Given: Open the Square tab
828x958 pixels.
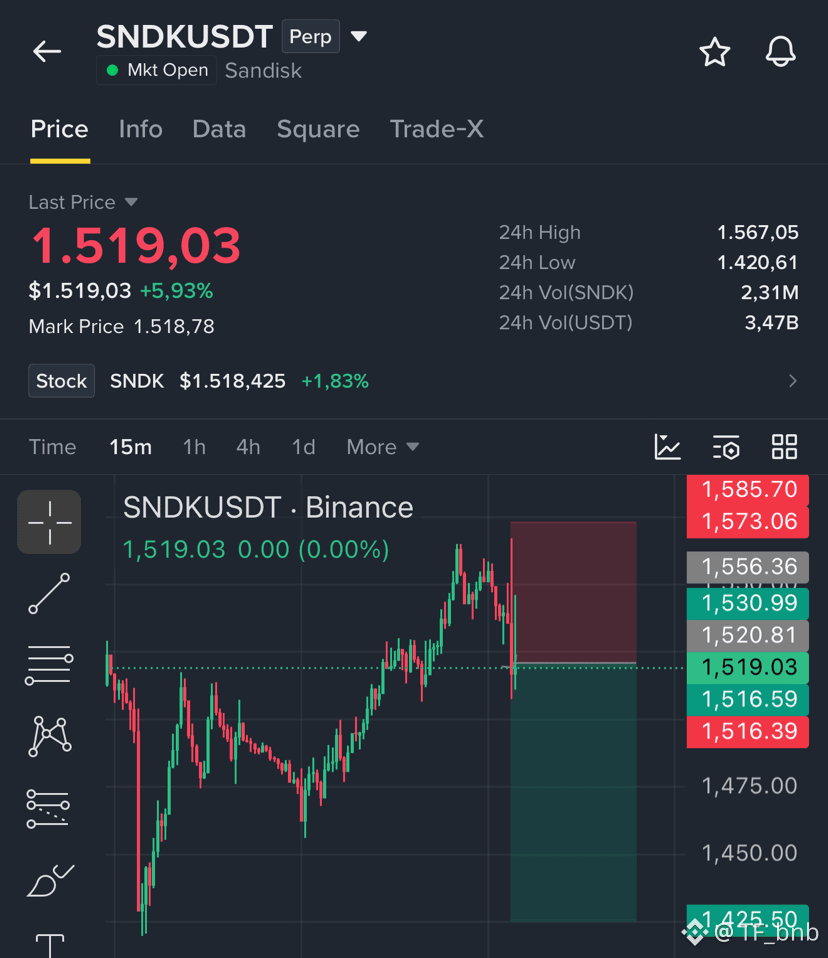Looking at the screenshot, I should pyautogui.click(x=318, y=130).
